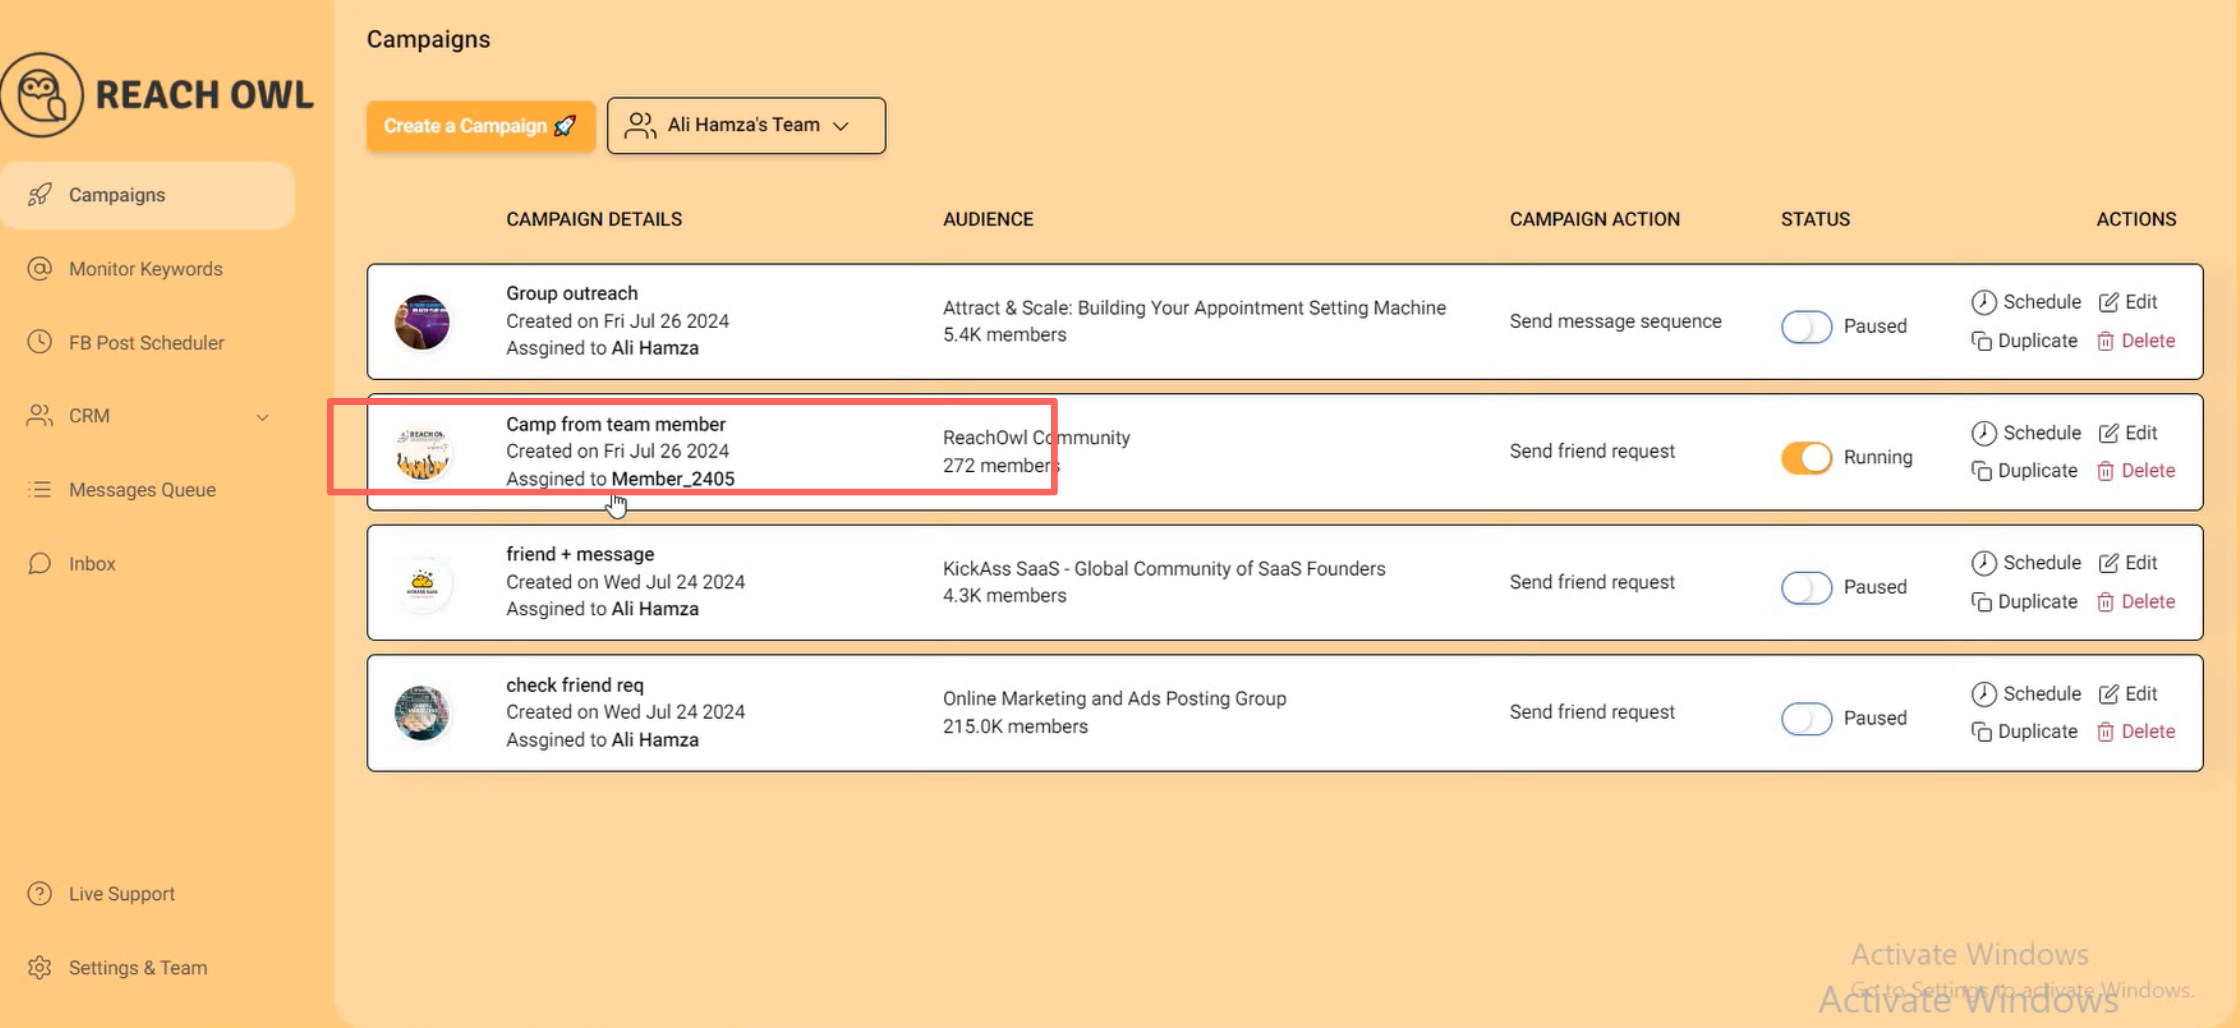
Task: Click Delete trash icon for friend + message
Action: tap(2105, 602)
